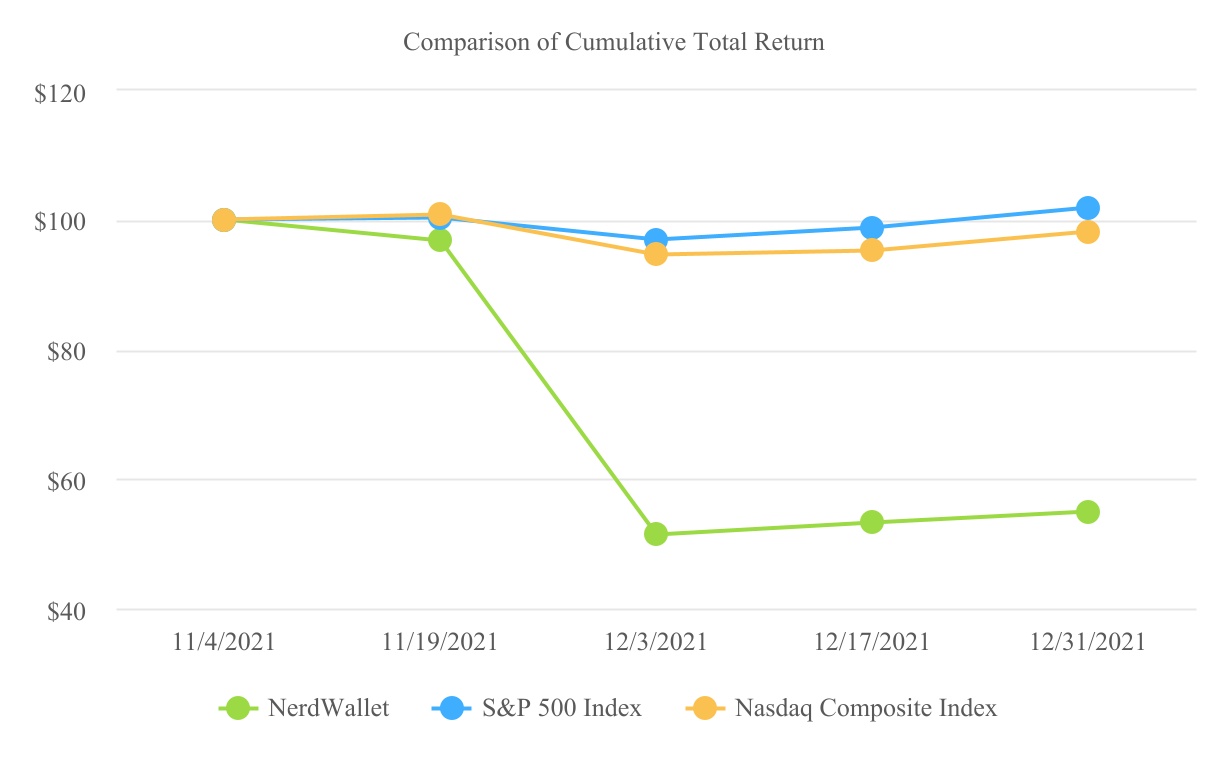Click the NerdWallet legend marker
1226x760 pixels.
(x=237, y=708)
